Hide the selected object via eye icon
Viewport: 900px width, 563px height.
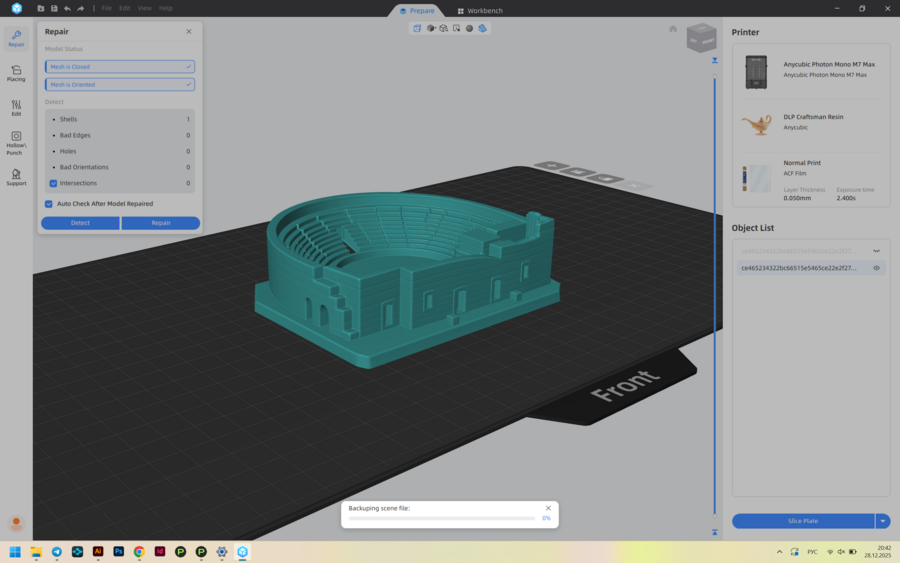click(x=876, y=268)
